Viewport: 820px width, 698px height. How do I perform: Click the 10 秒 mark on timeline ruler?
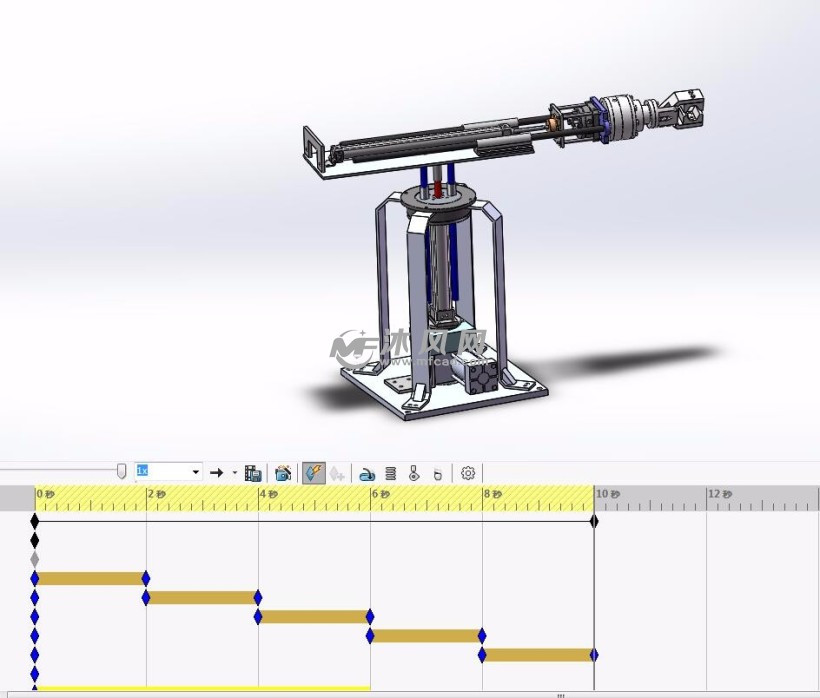608,494
